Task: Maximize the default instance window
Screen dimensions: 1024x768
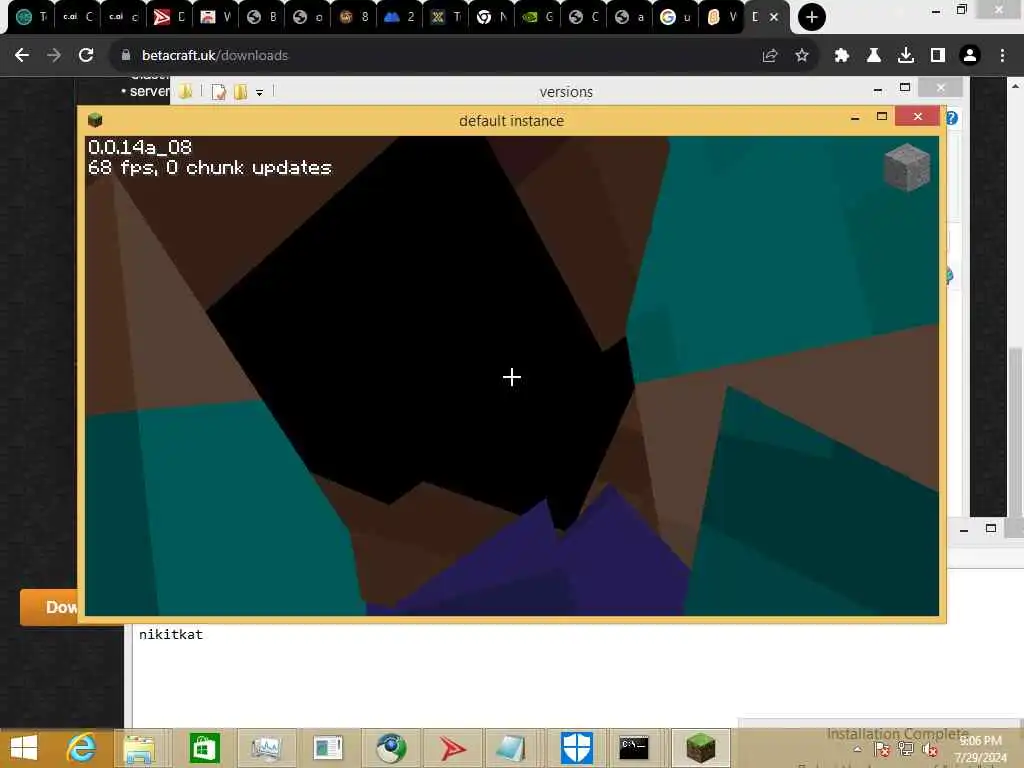Action: (882, 117)
